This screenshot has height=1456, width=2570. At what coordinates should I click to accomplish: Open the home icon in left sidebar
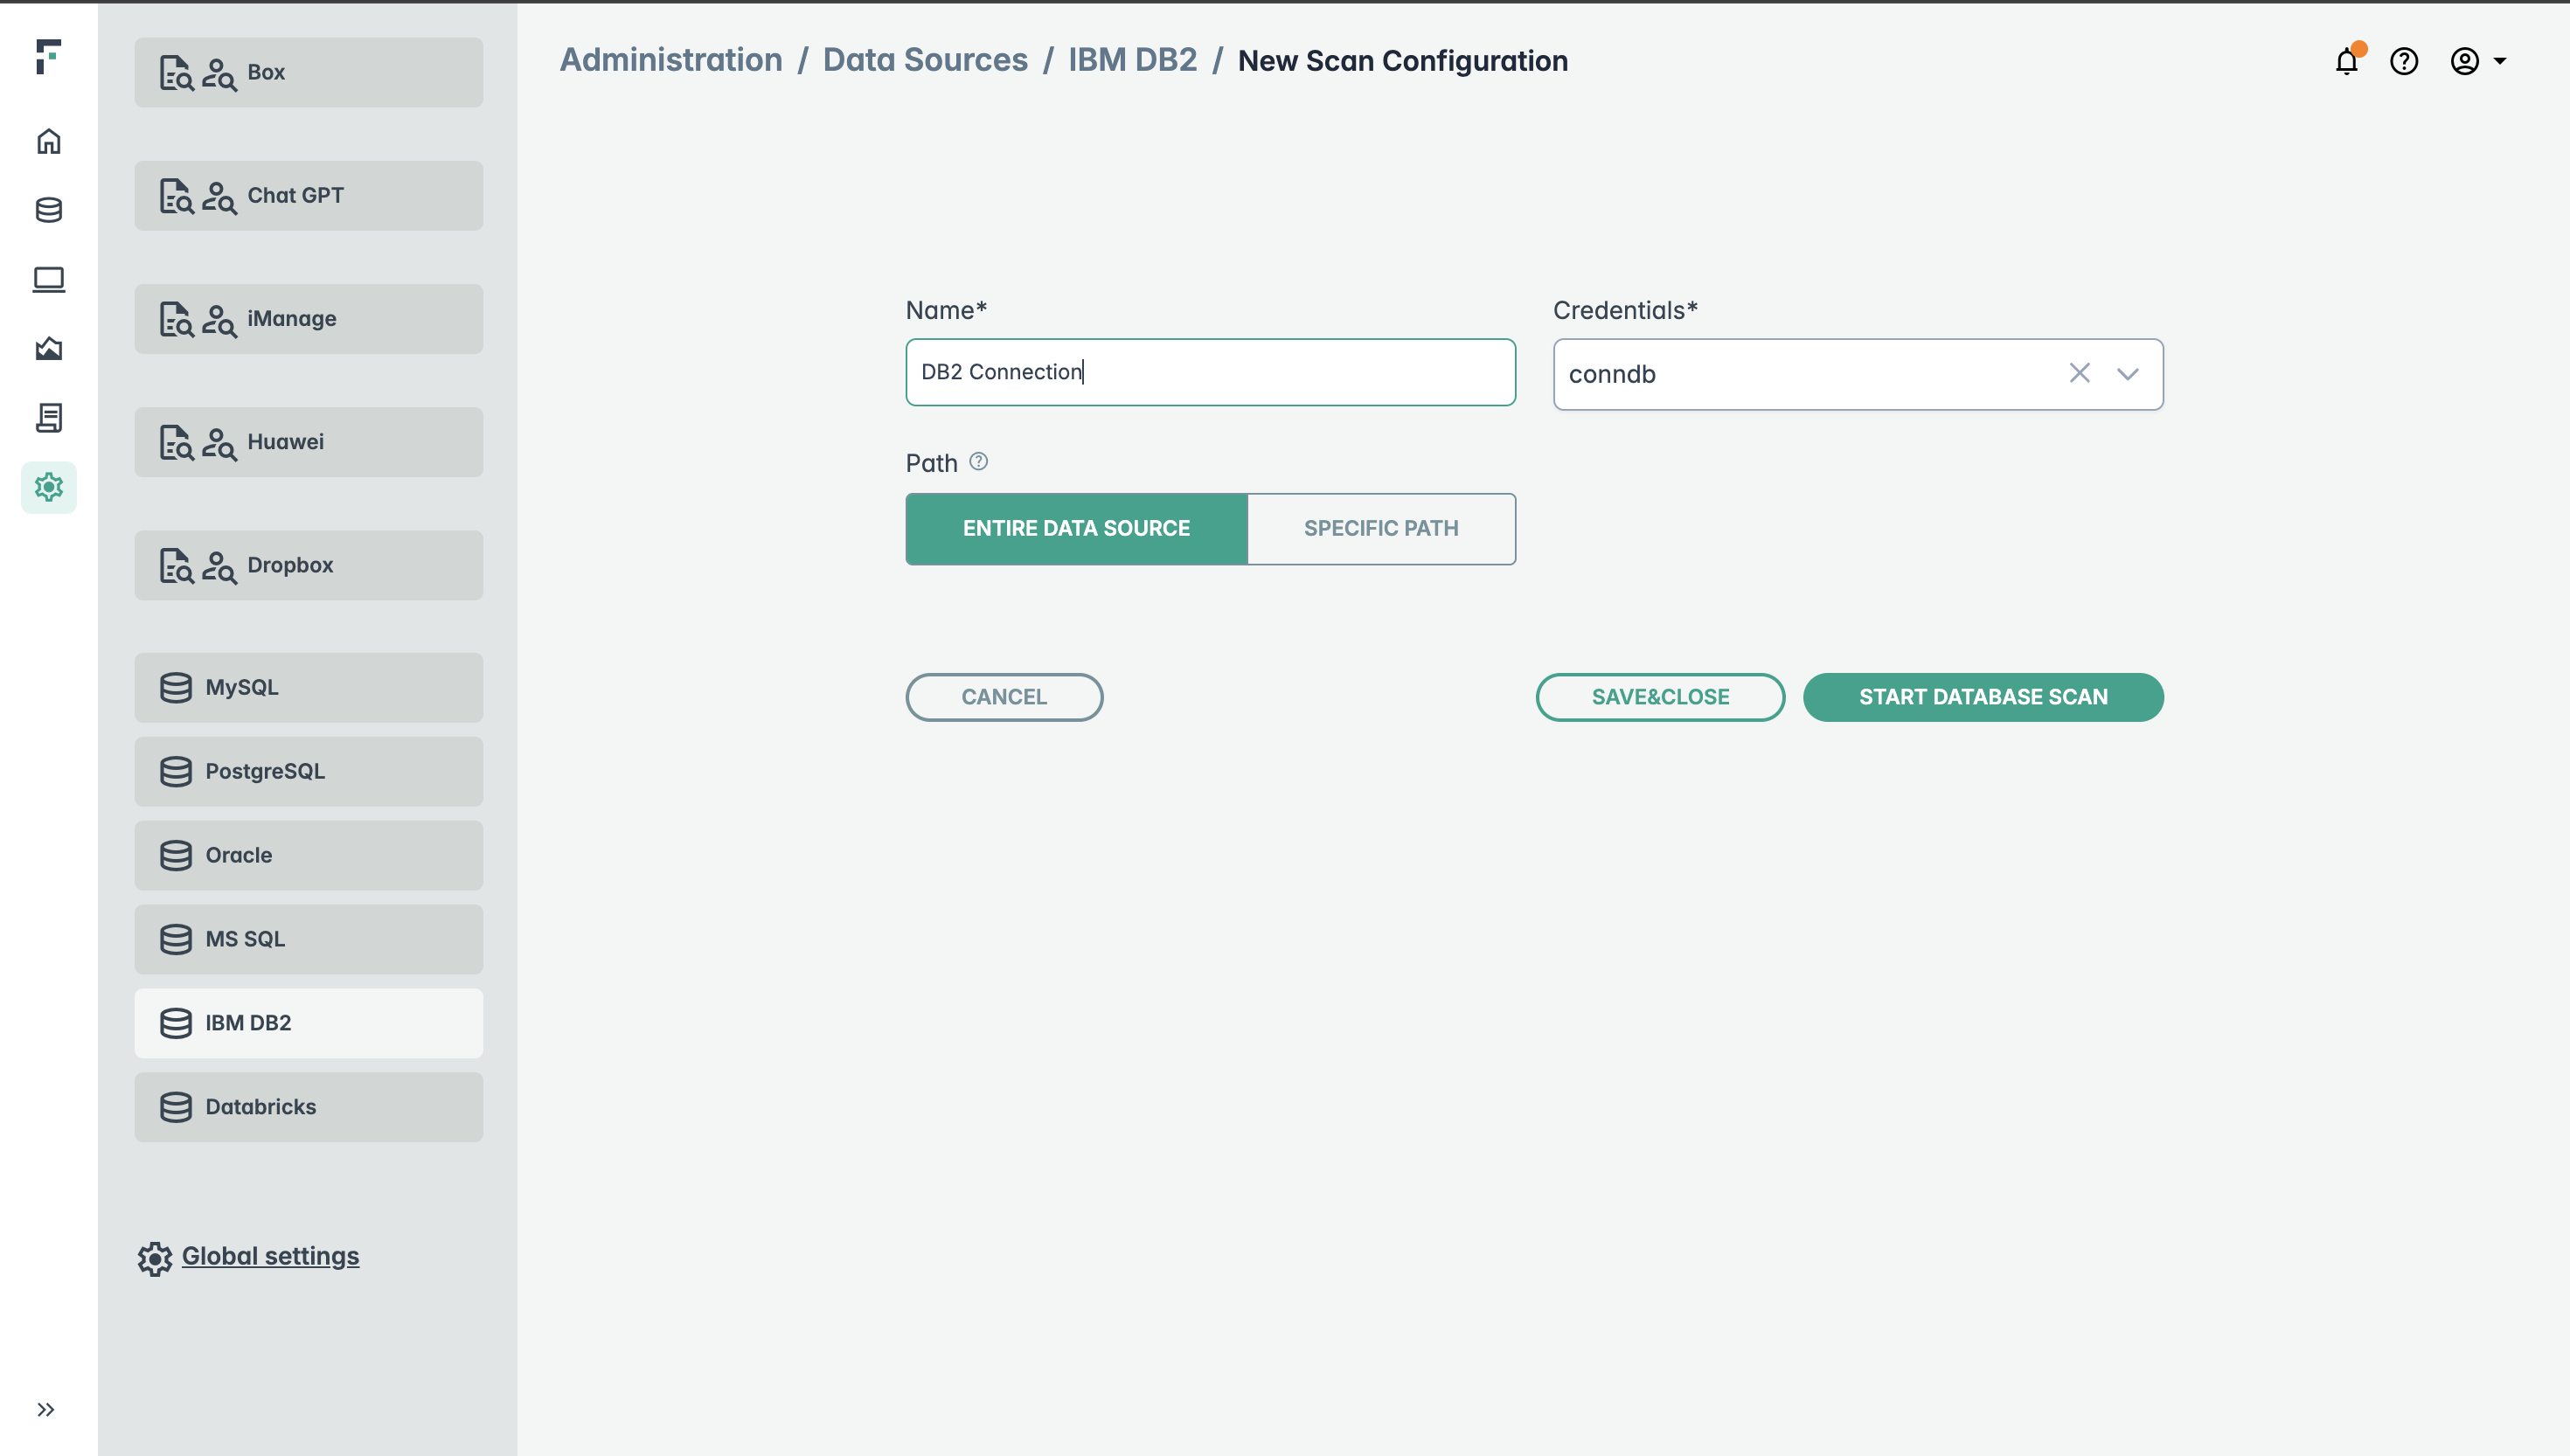pos(48,141)
